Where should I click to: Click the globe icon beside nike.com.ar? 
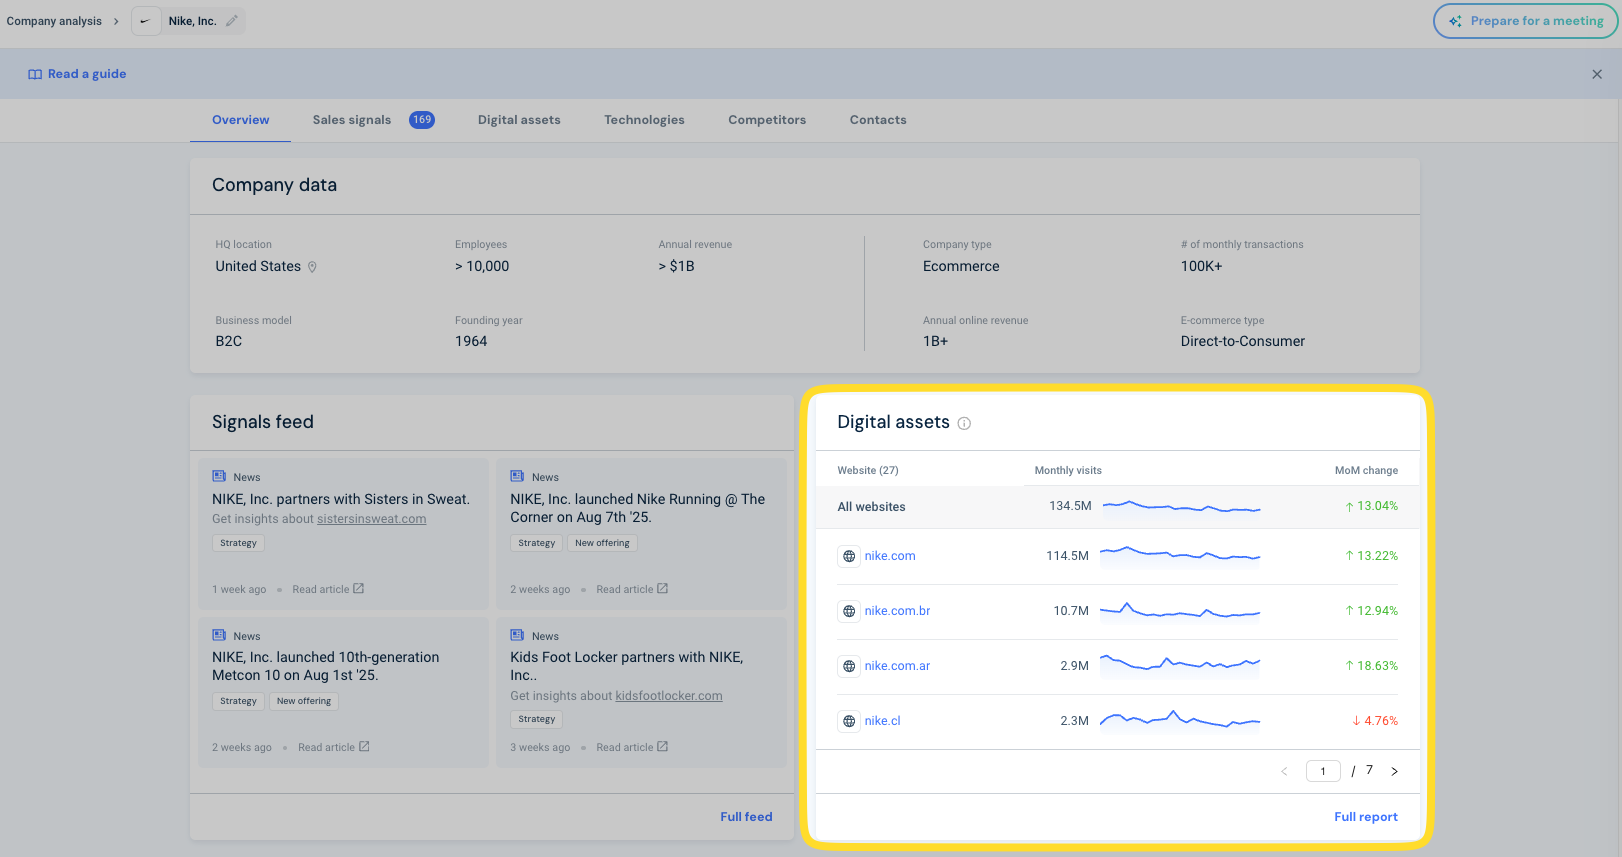pyautogui.click(x=849, y=666)
